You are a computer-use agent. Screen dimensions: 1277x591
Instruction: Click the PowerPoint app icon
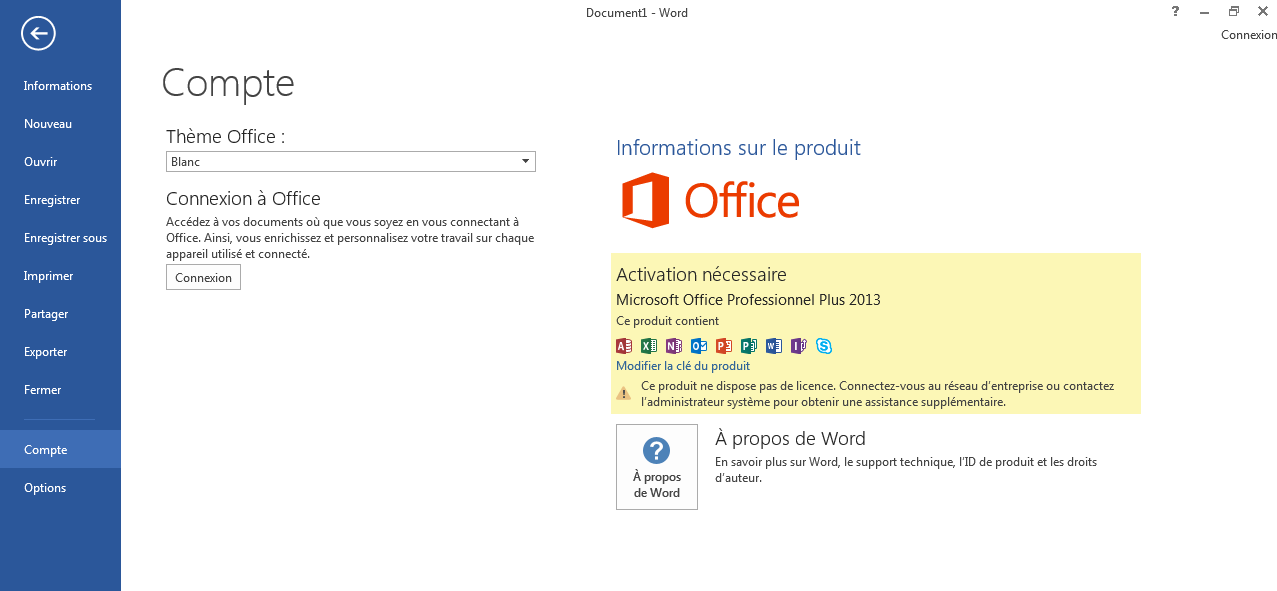pos(724,346)
